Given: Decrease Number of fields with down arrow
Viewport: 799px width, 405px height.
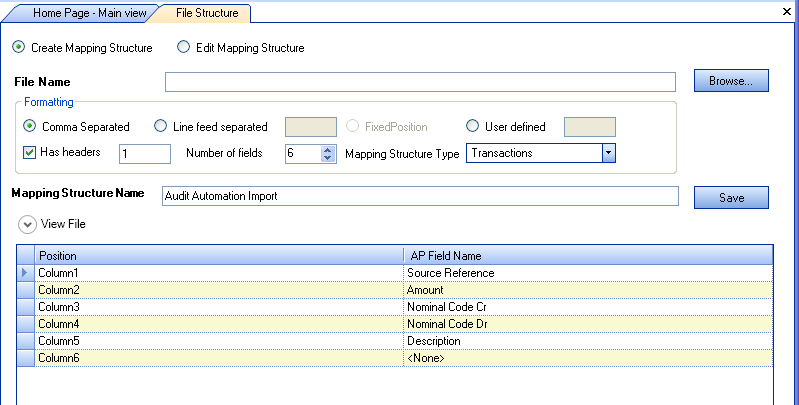Looking at the screenshot, I should 328,158.
